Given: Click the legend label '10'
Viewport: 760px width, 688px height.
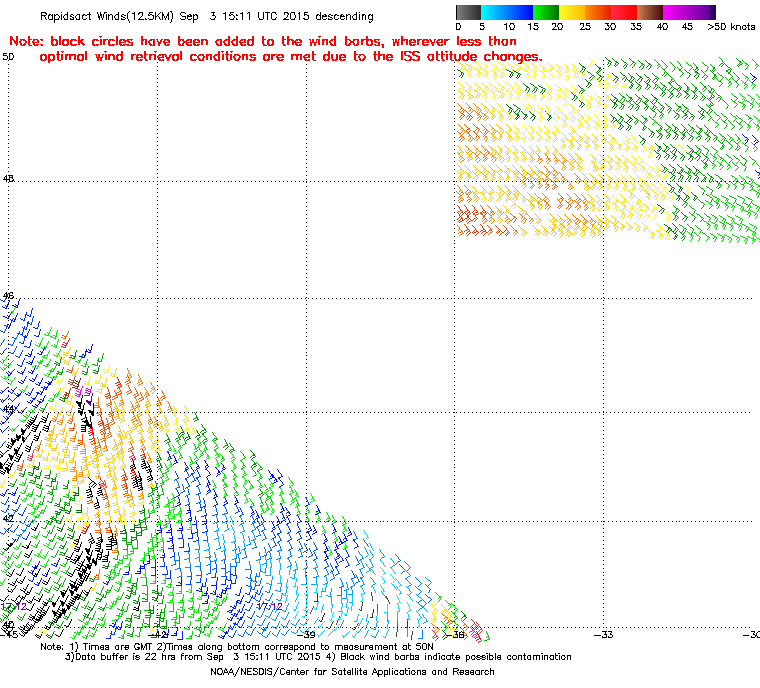Looking at the screenshot, I should click(509, 27).
